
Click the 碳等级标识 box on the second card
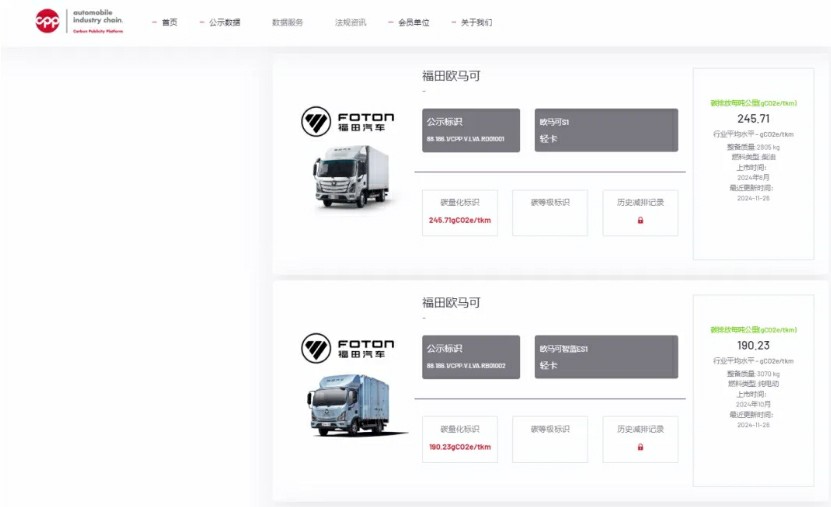tap(550, 439)
